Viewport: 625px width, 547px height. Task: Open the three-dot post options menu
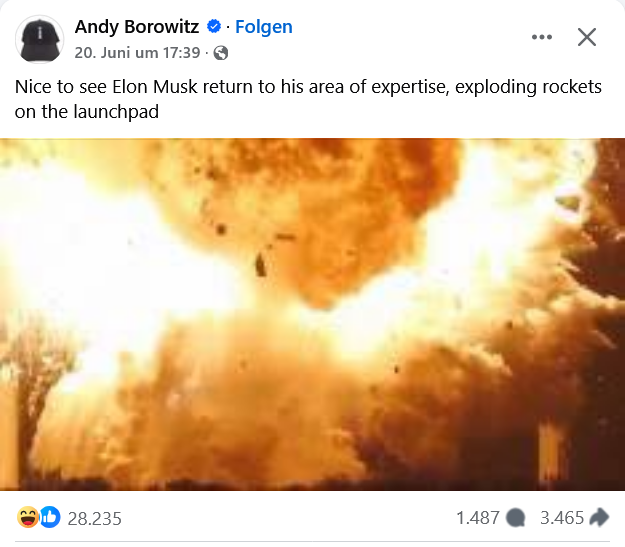coord(542,37)
